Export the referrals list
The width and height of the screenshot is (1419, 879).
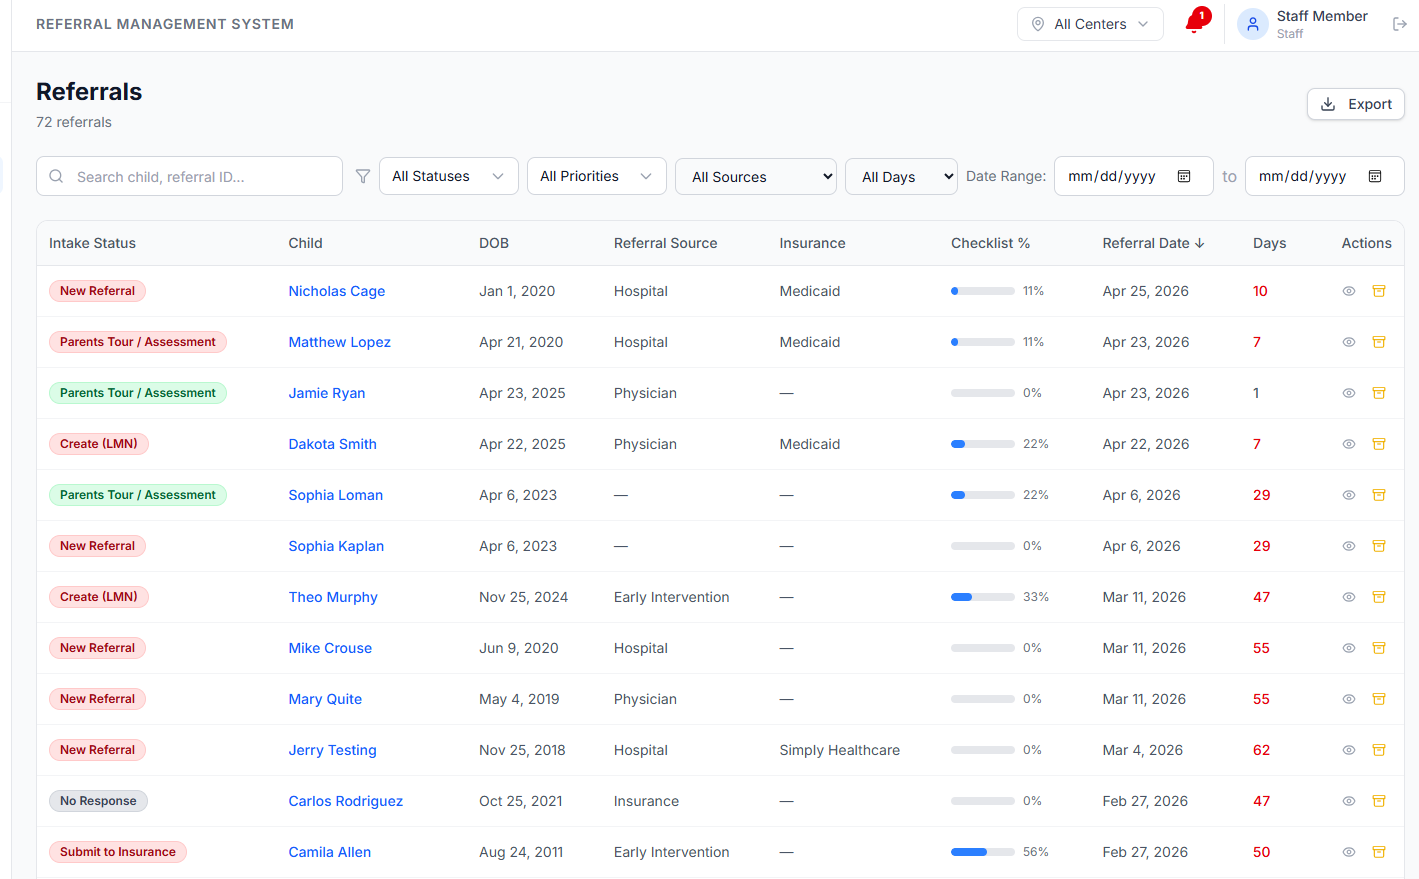click(x=1356, y=104)
